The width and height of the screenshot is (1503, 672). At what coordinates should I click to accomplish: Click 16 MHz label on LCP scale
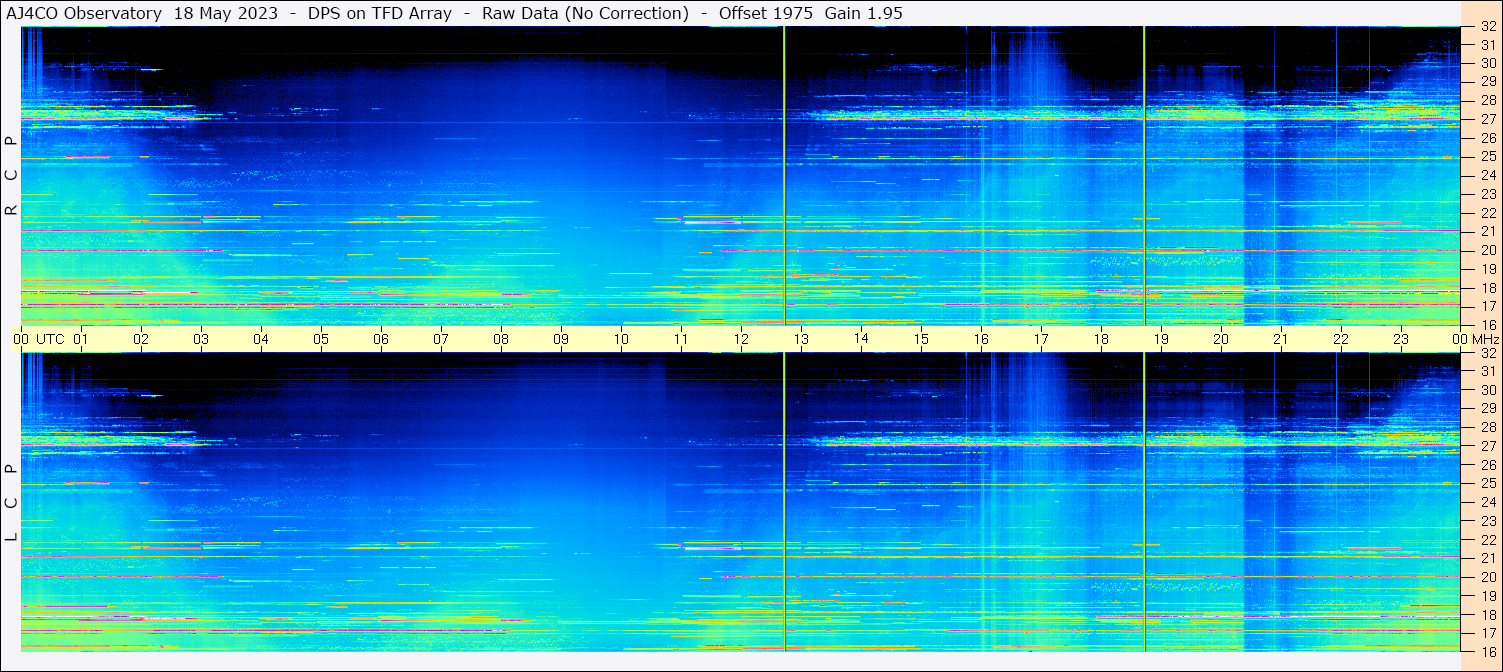[1487, 651]
